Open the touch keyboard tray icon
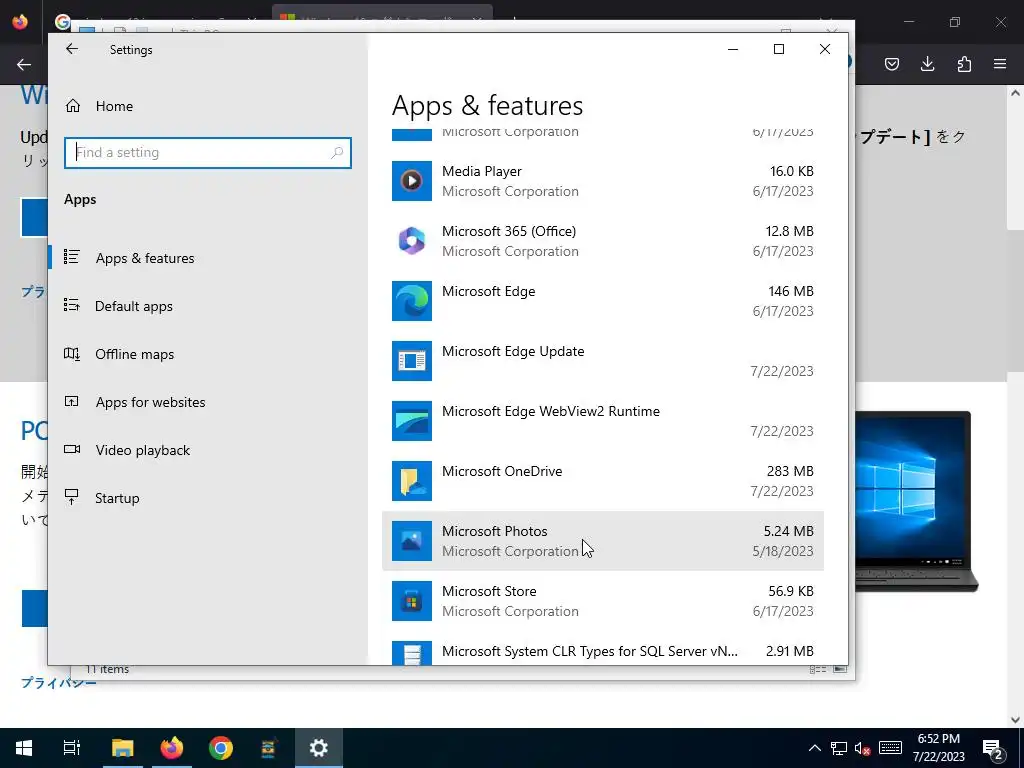The image size is (1024, 768). [x=891, y=748]
